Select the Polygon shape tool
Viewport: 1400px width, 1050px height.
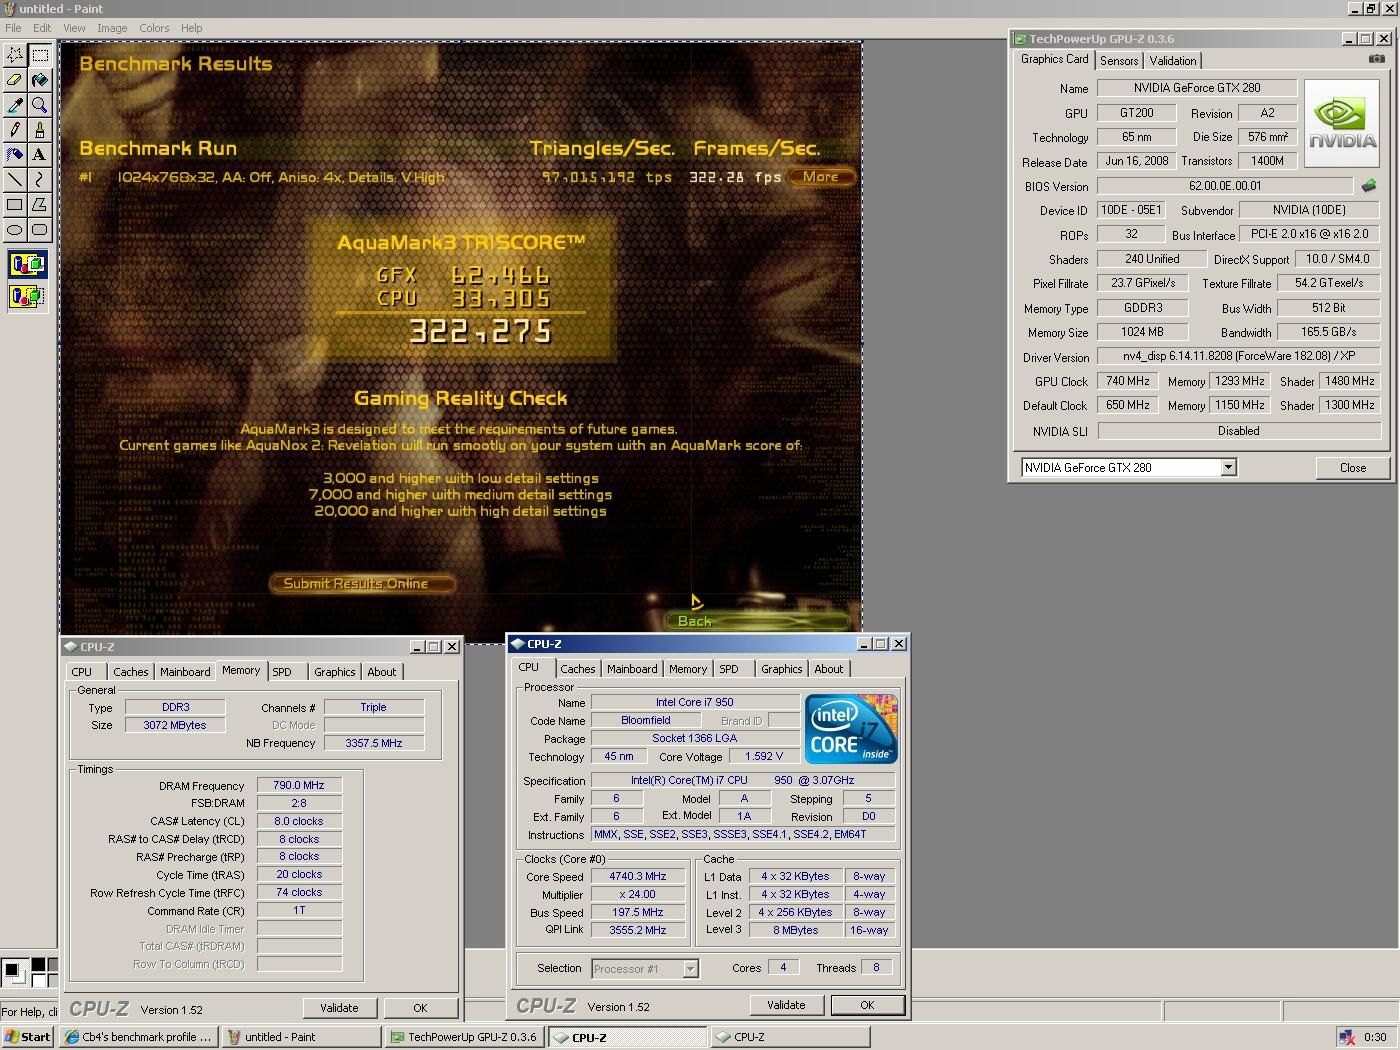(x=40, y=204)
